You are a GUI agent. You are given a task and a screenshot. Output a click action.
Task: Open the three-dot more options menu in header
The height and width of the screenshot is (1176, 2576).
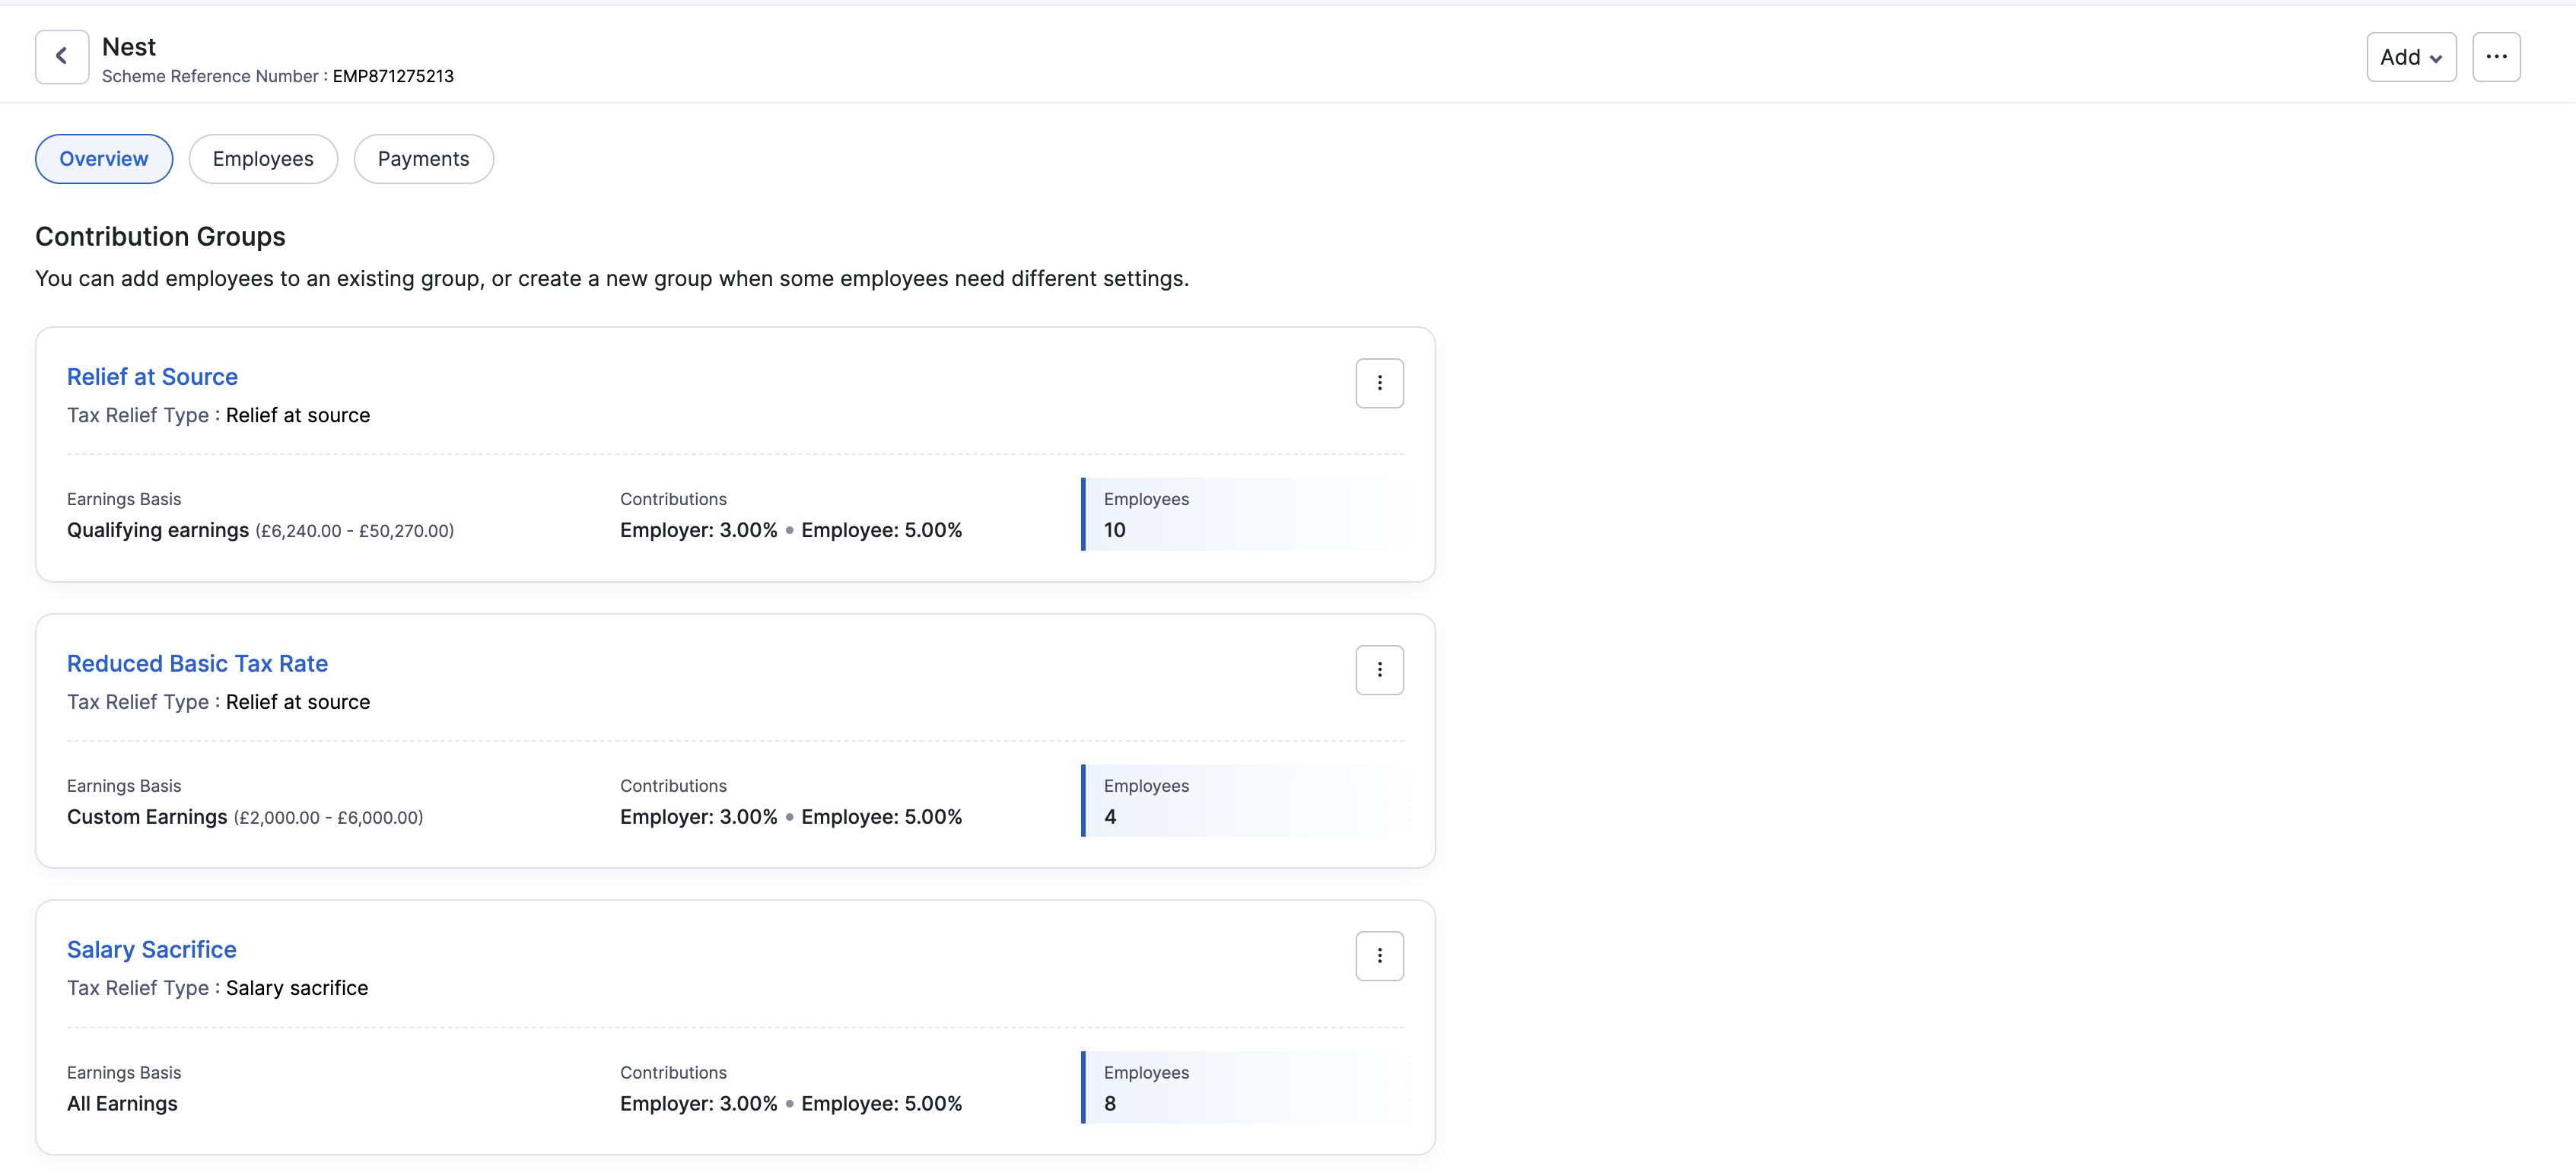click(x=2496, y=57)
